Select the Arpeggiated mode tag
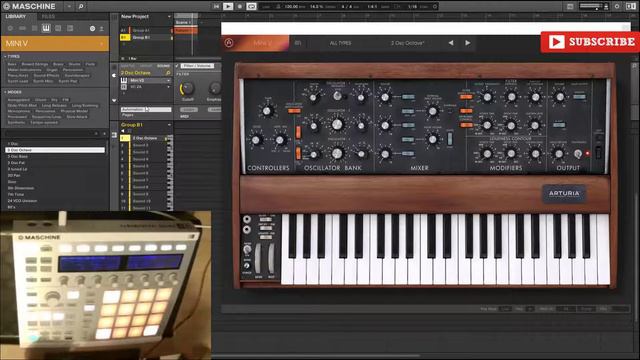Viewport: 640px width, 360px height. click(x=19, y=100)
